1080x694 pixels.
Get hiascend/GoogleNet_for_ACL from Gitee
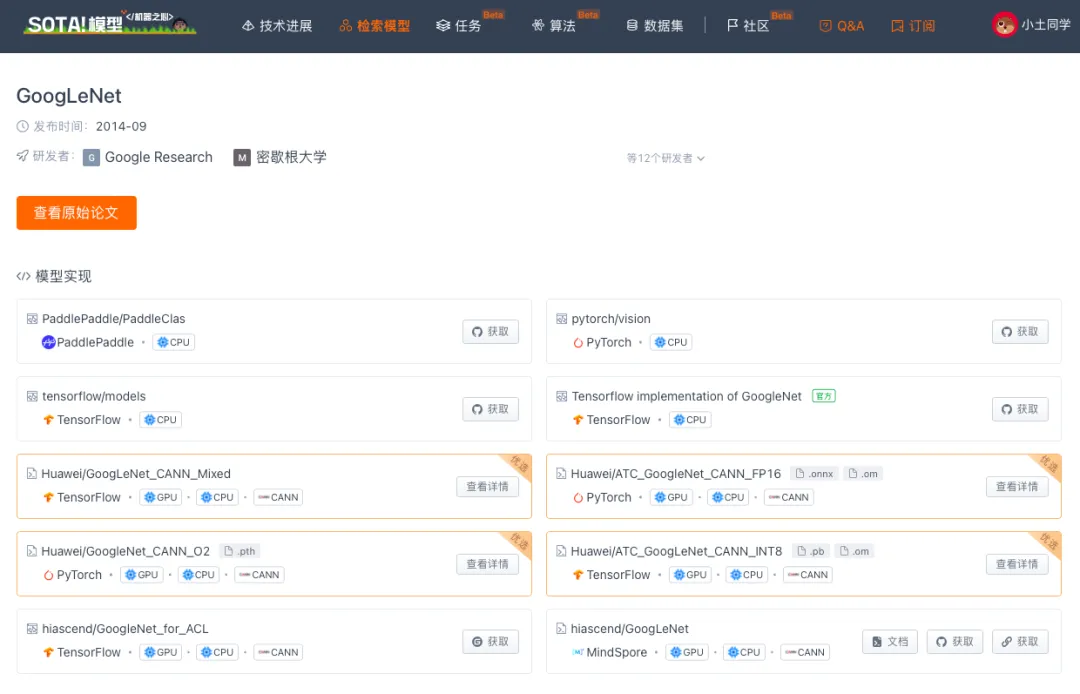[x=490, y=642]
